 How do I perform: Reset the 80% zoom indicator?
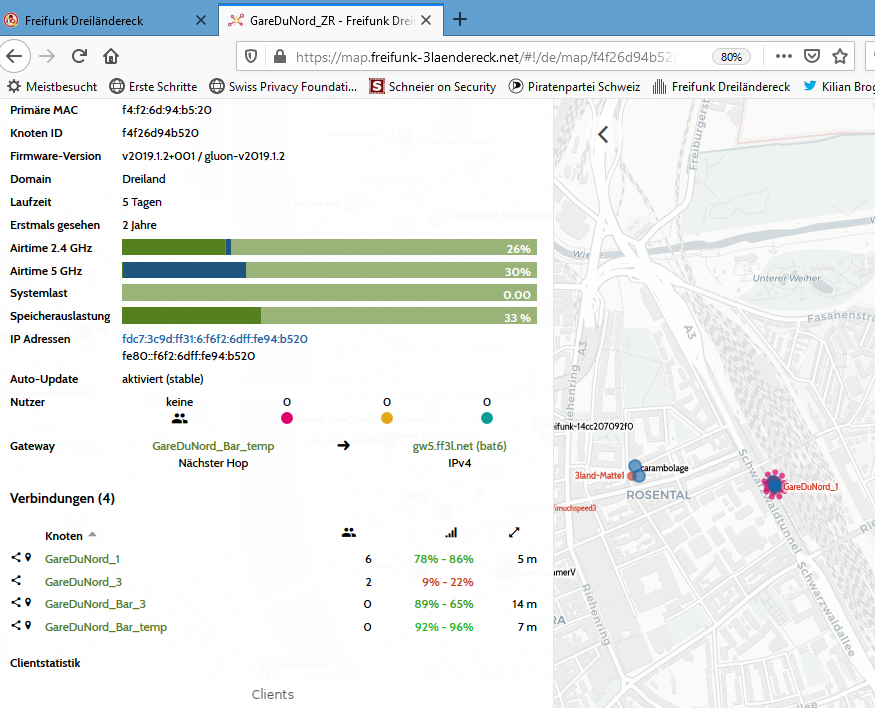tap(731, 57)
